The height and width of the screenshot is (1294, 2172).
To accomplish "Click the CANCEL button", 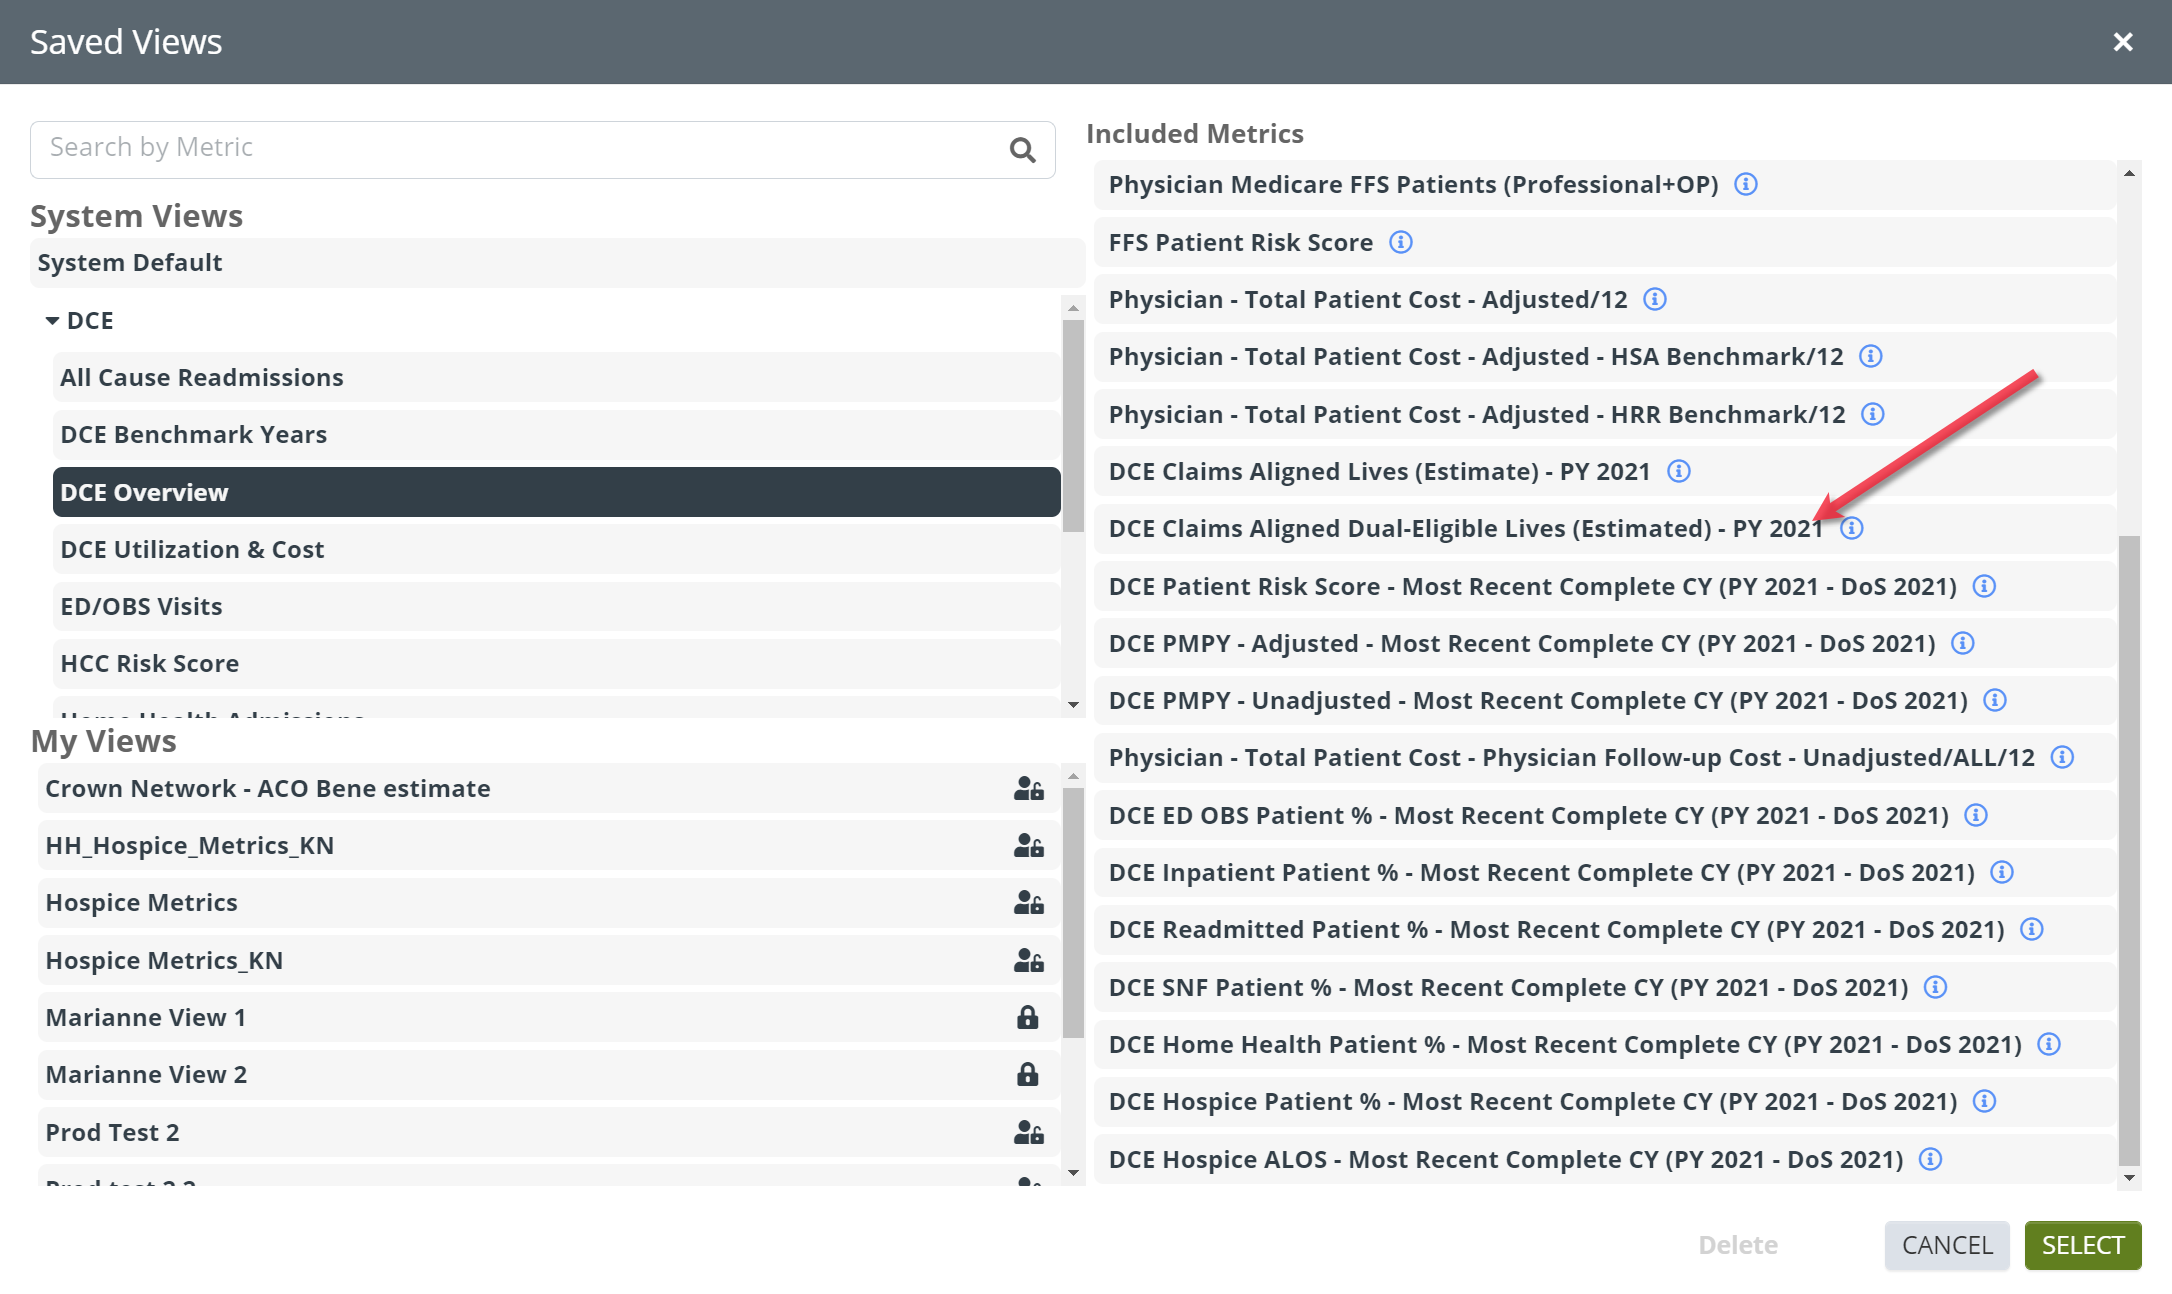I will (x=1947, y=1245).
